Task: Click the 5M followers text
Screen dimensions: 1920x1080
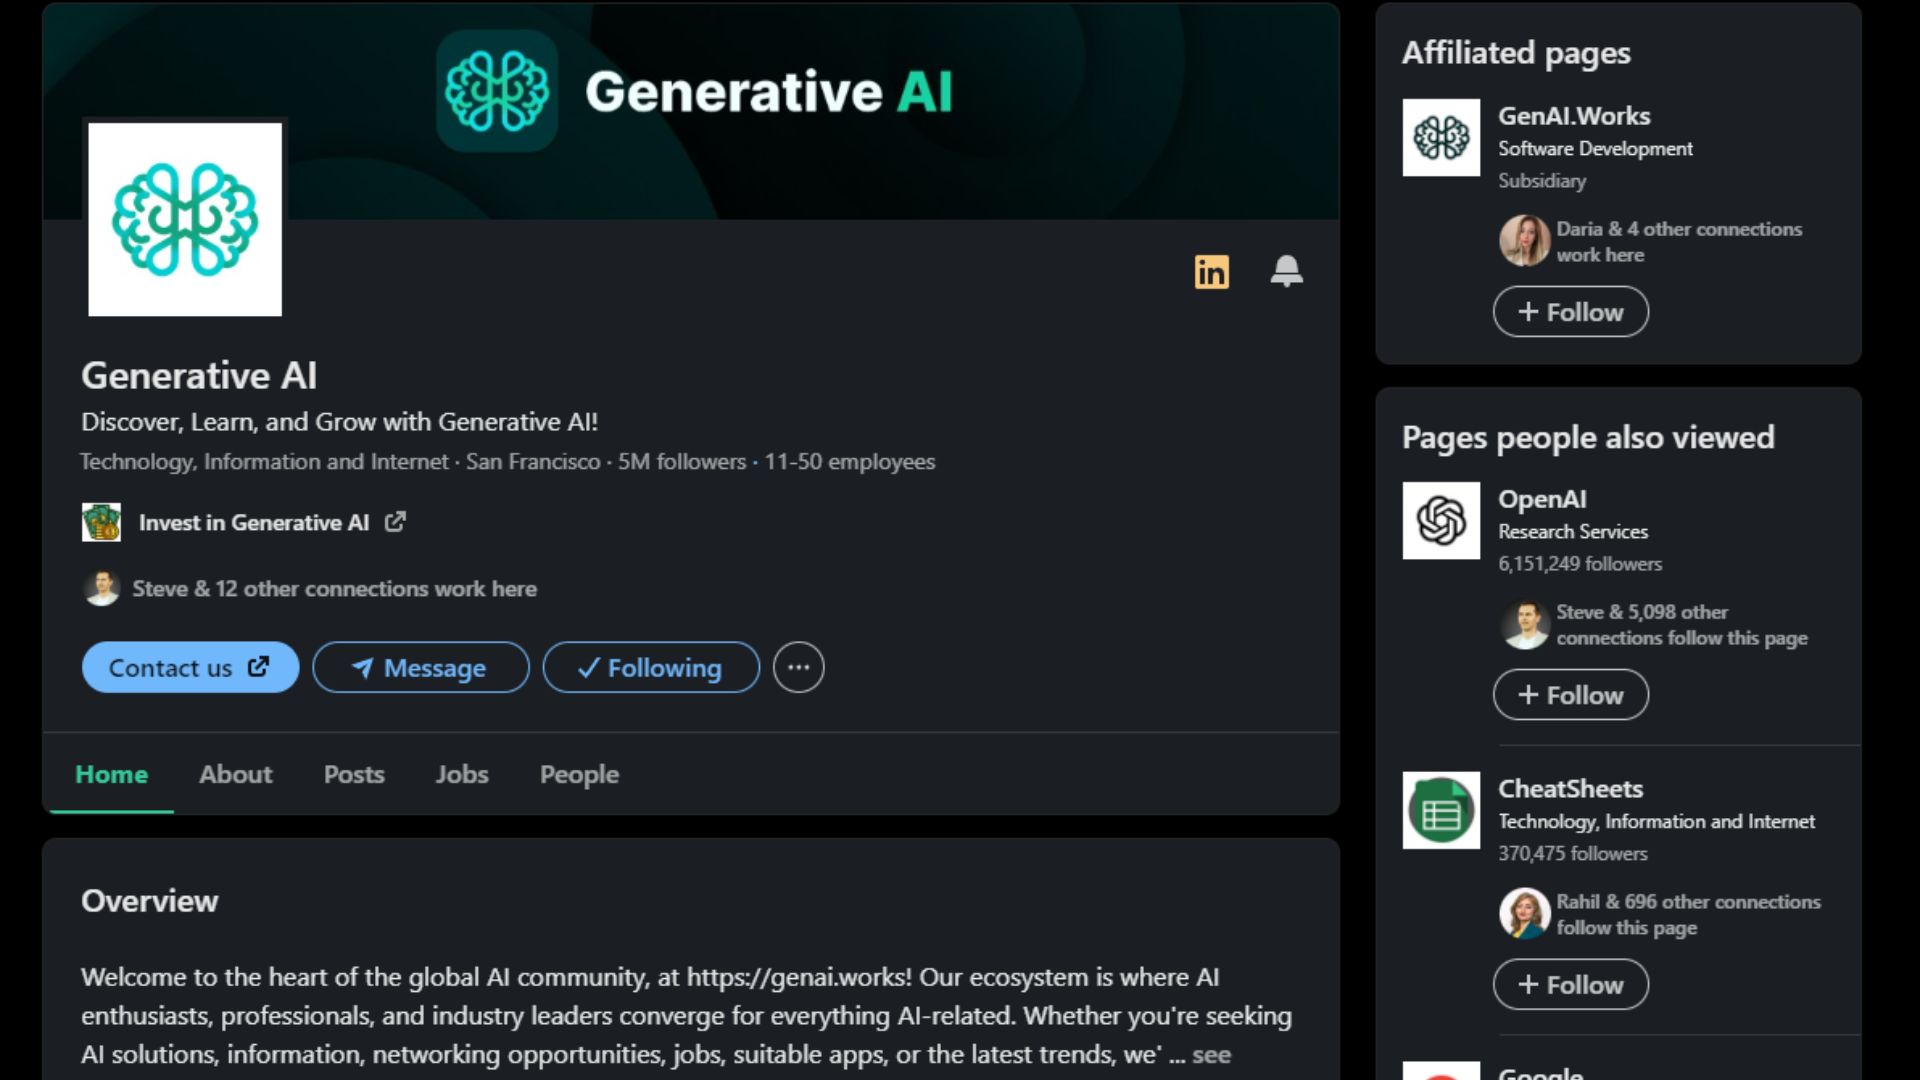Action: (x=682, y=462)
